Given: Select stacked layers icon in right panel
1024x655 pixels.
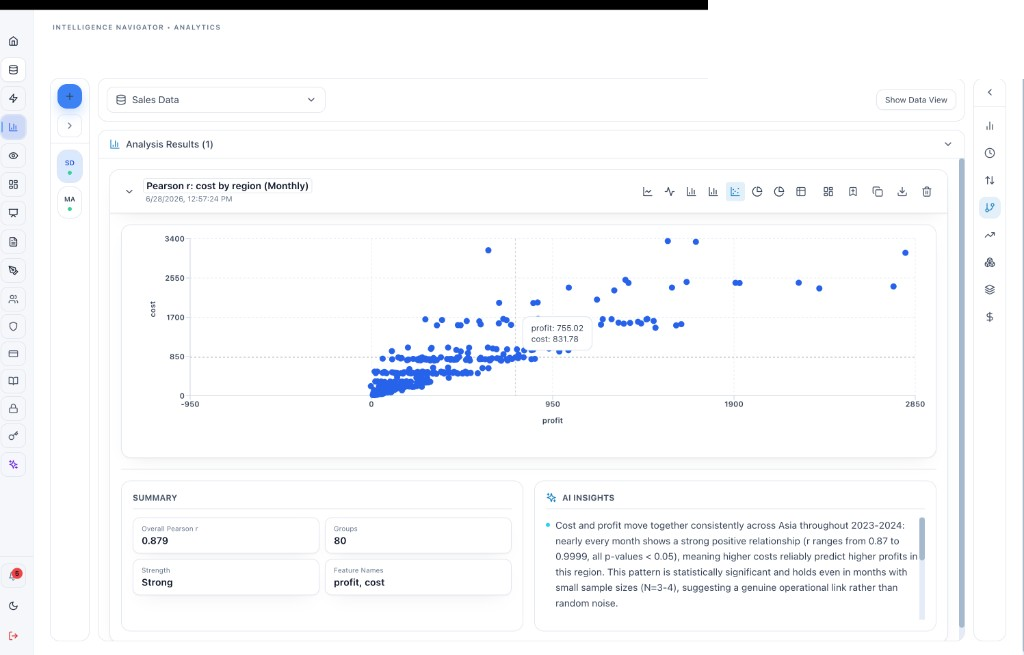Looking at the screenshot, I should pyautogui.click(x=989, y=290).
